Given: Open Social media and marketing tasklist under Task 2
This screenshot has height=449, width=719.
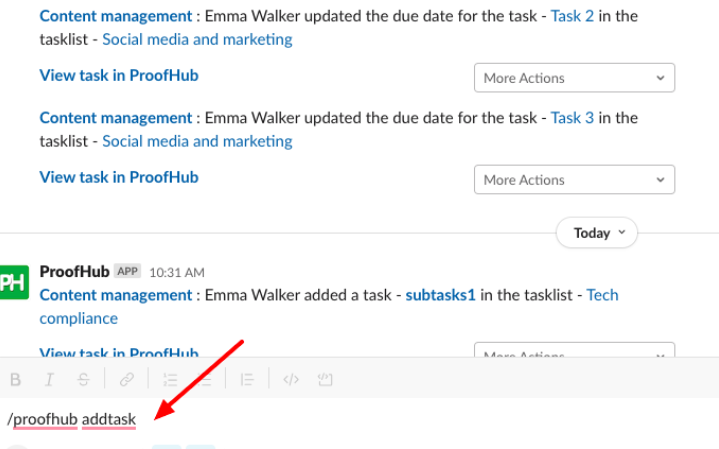Looking at the screenshot, I should point(197,39).
